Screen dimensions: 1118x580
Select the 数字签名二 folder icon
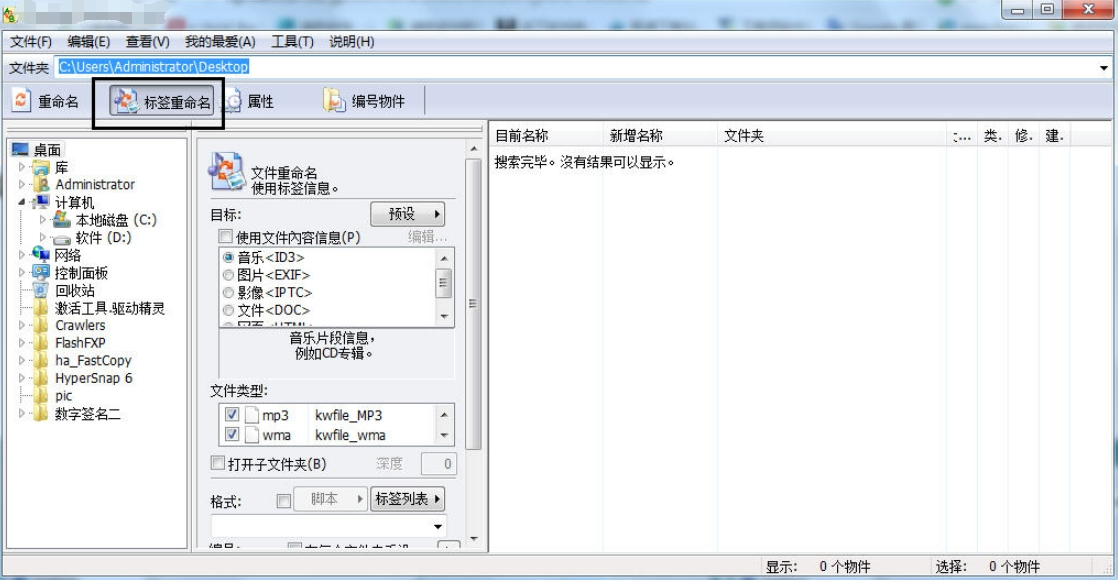(x=41, y=413)
